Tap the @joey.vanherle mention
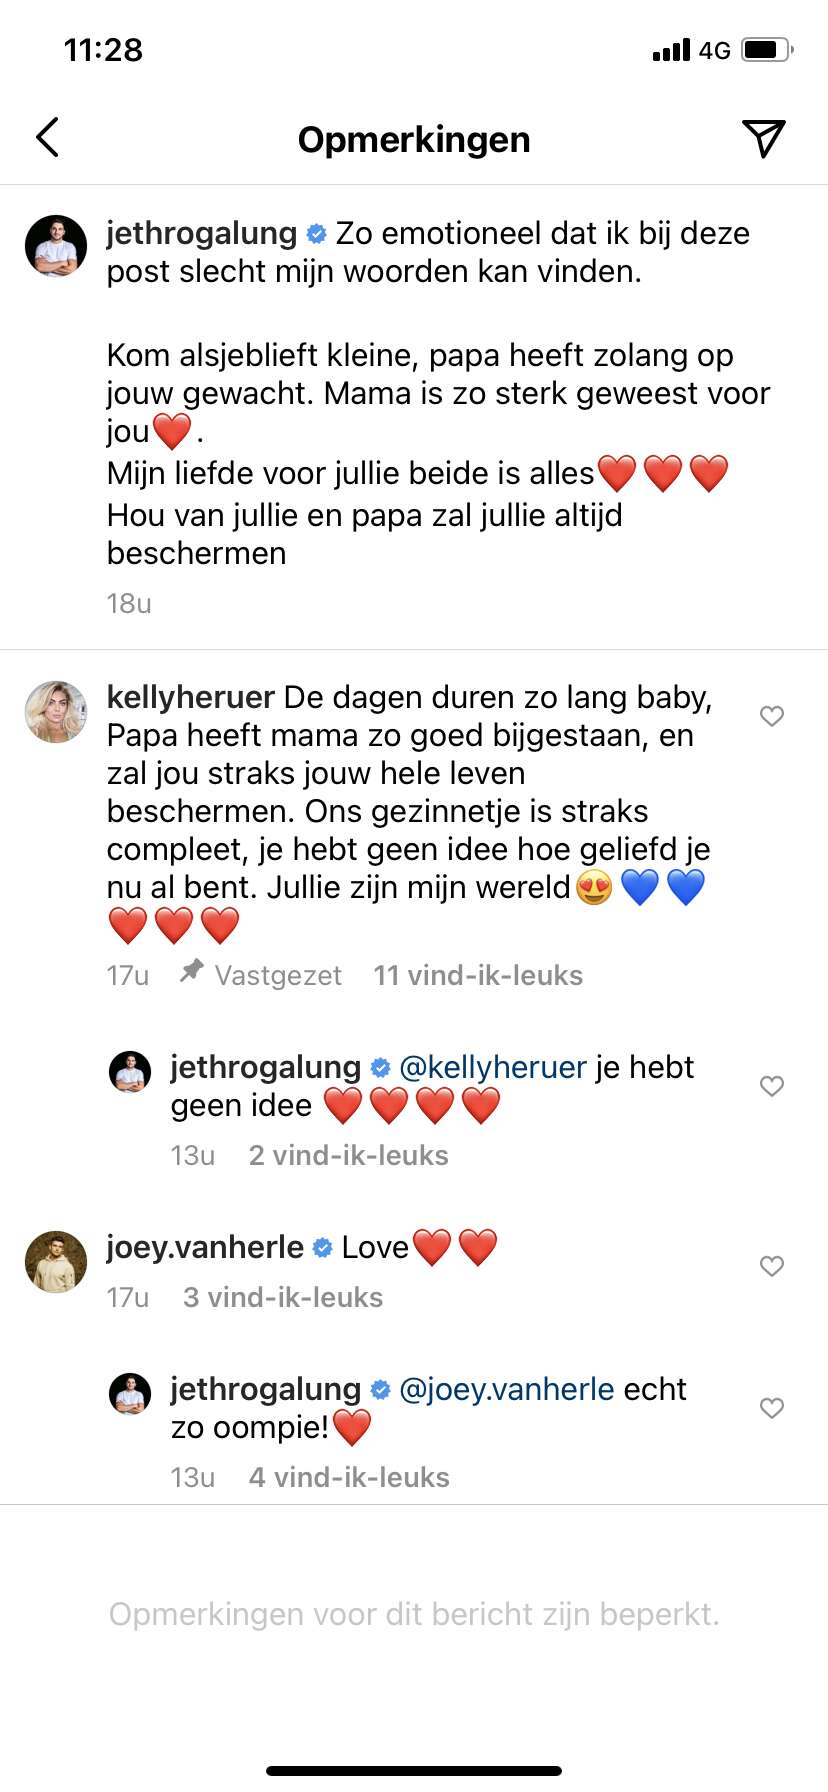Image resolution: width=828 pixels, height=1792 pixels. tap(506, 1389)
